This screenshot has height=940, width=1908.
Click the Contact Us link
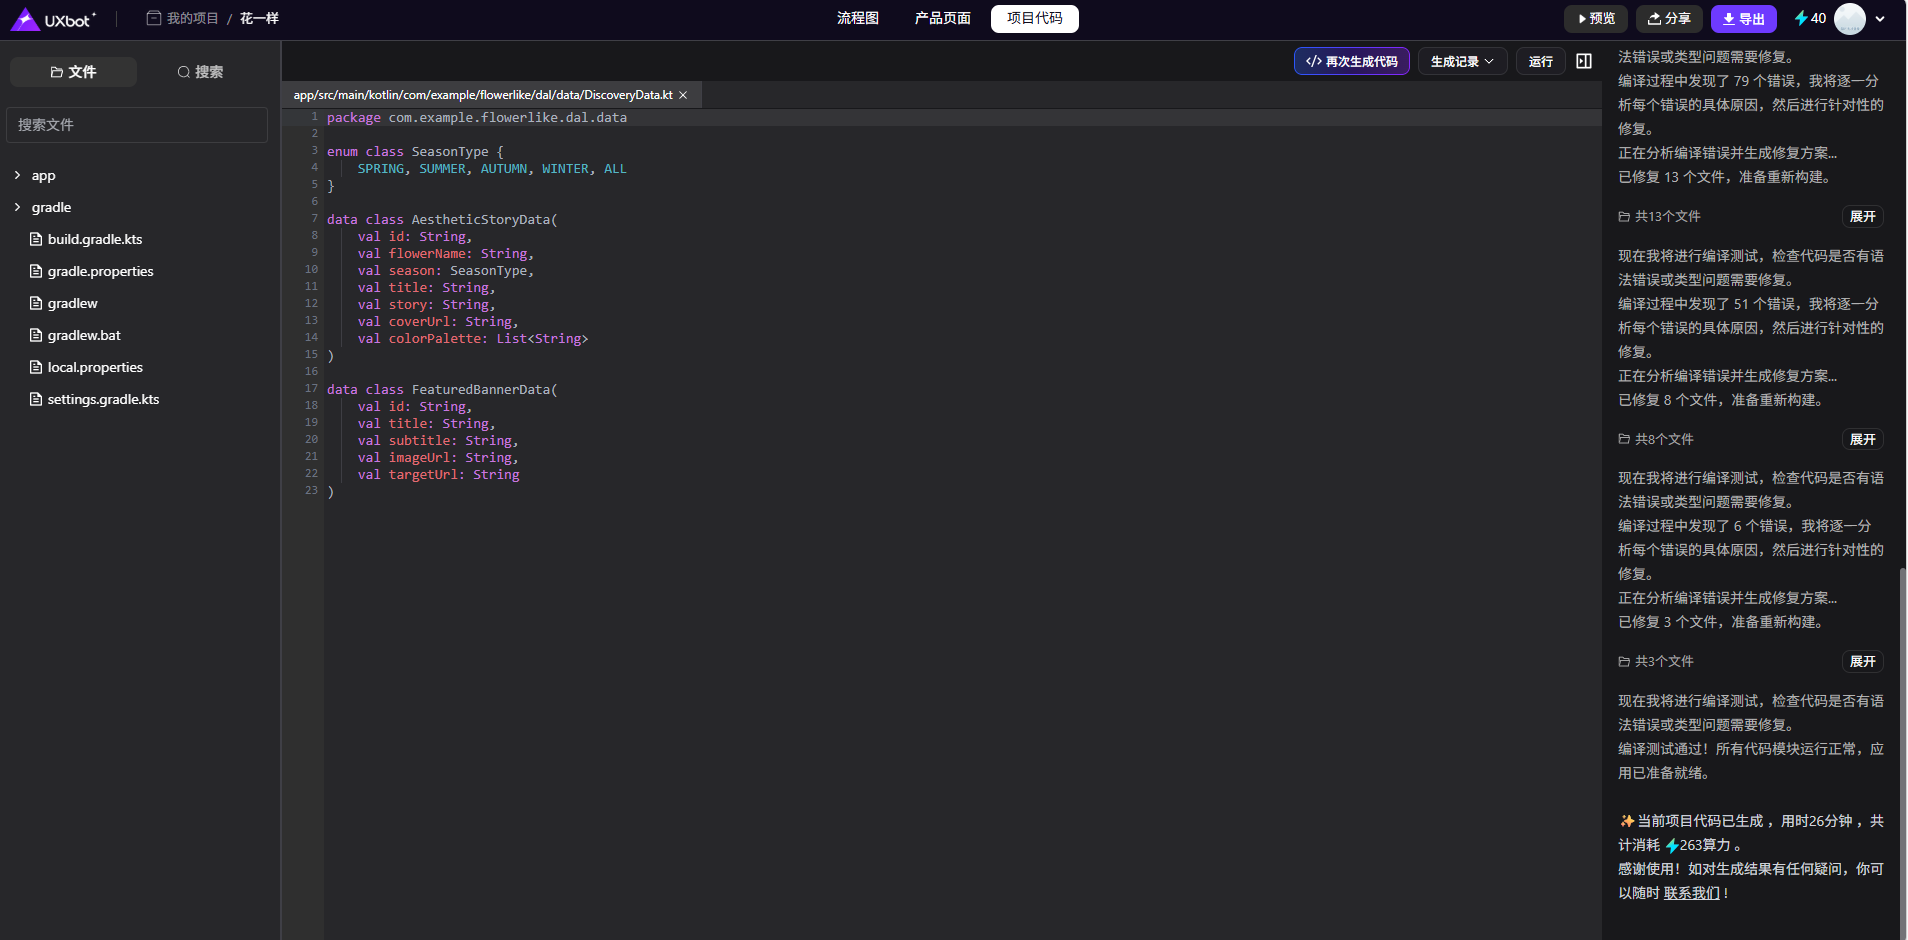click(1691, 893)
